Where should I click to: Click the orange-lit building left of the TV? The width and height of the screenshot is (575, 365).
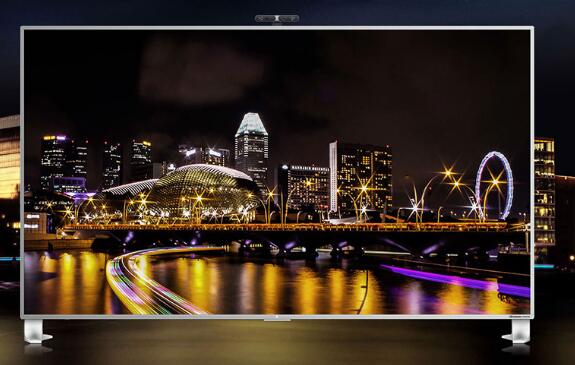tap(10, 157)
